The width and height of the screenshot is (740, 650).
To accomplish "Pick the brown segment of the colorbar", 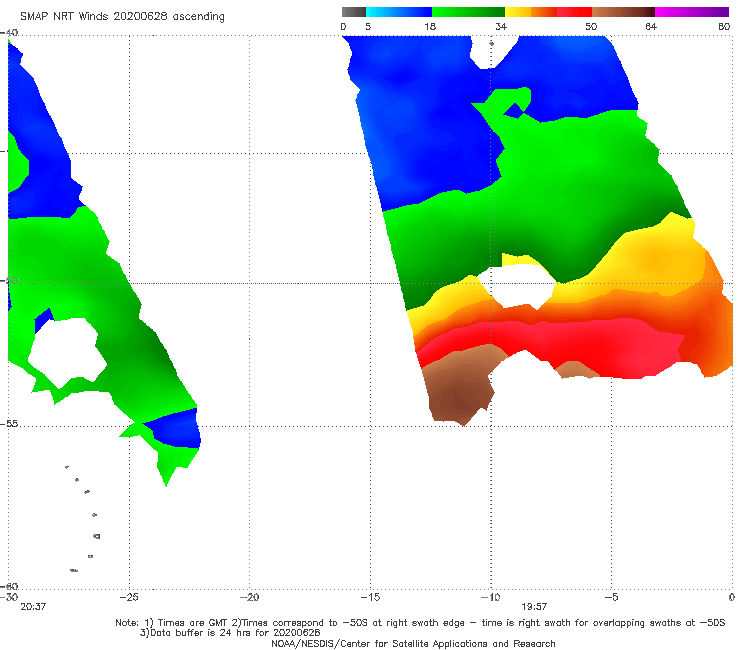I will coord(623,12).
